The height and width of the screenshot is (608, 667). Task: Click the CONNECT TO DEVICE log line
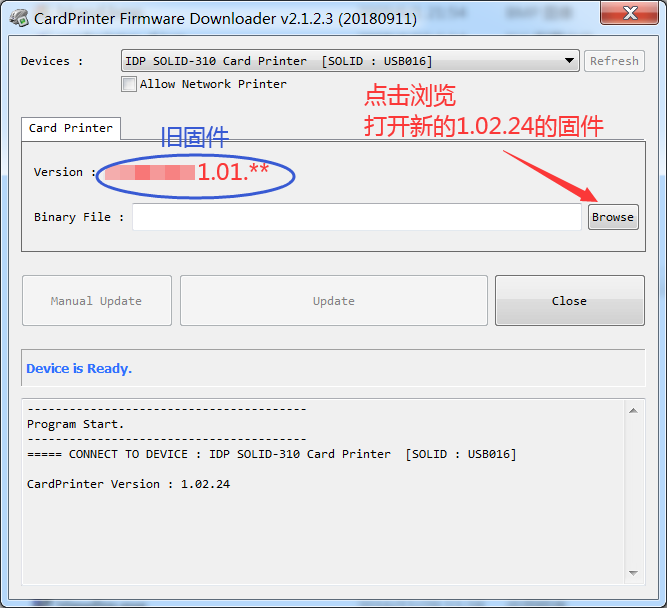pos(271,454)
